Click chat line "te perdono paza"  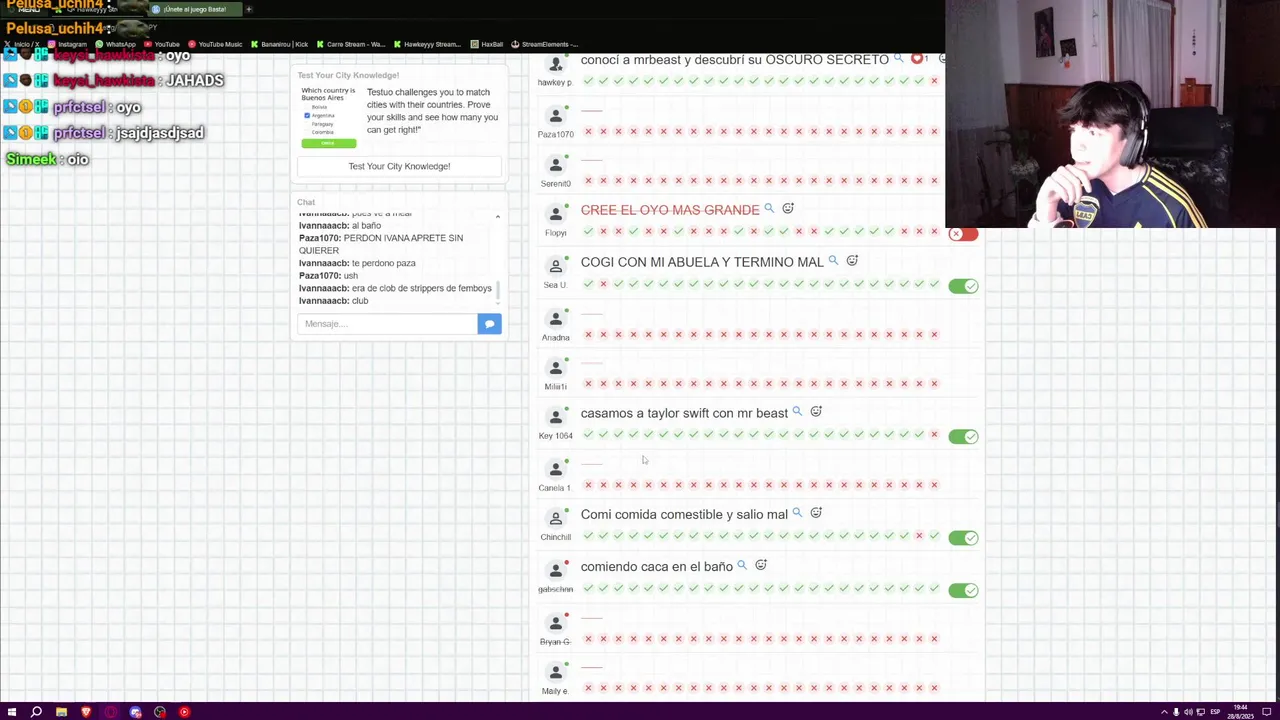tap(357, 263)
